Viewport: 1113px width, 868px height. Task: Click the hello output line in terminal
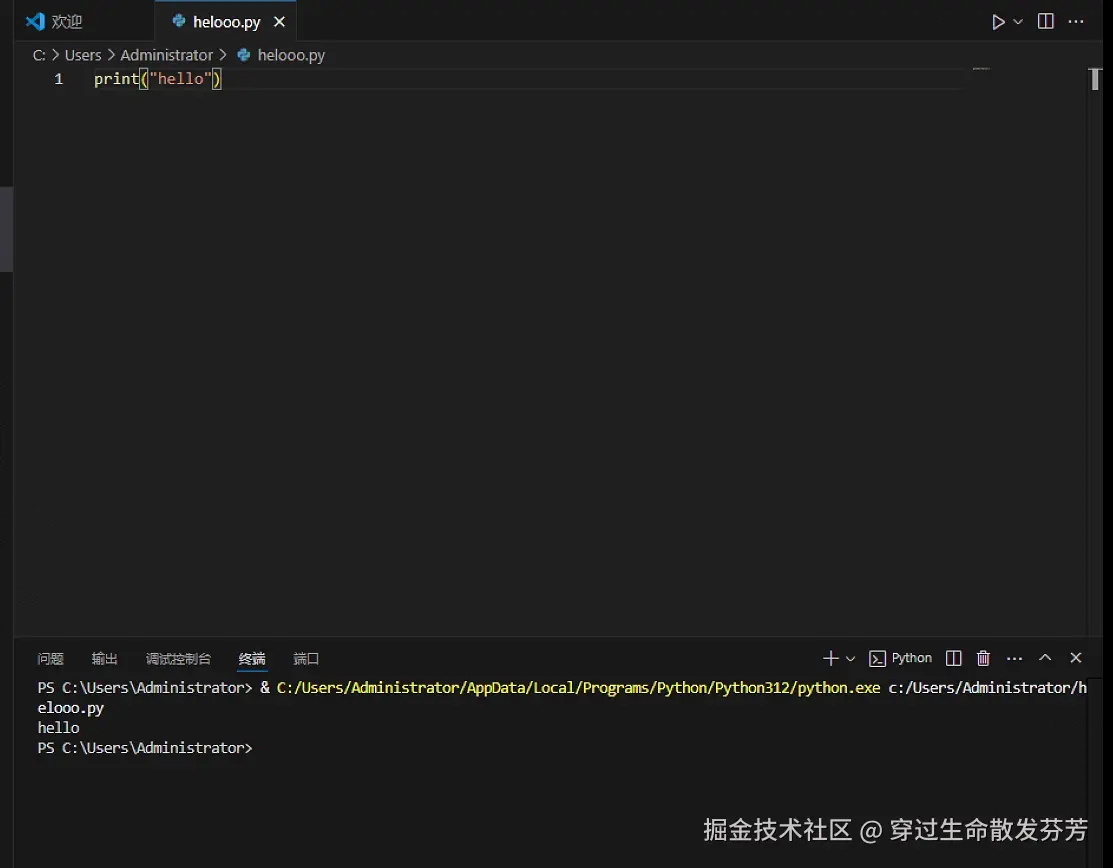[x=58, y=728]
